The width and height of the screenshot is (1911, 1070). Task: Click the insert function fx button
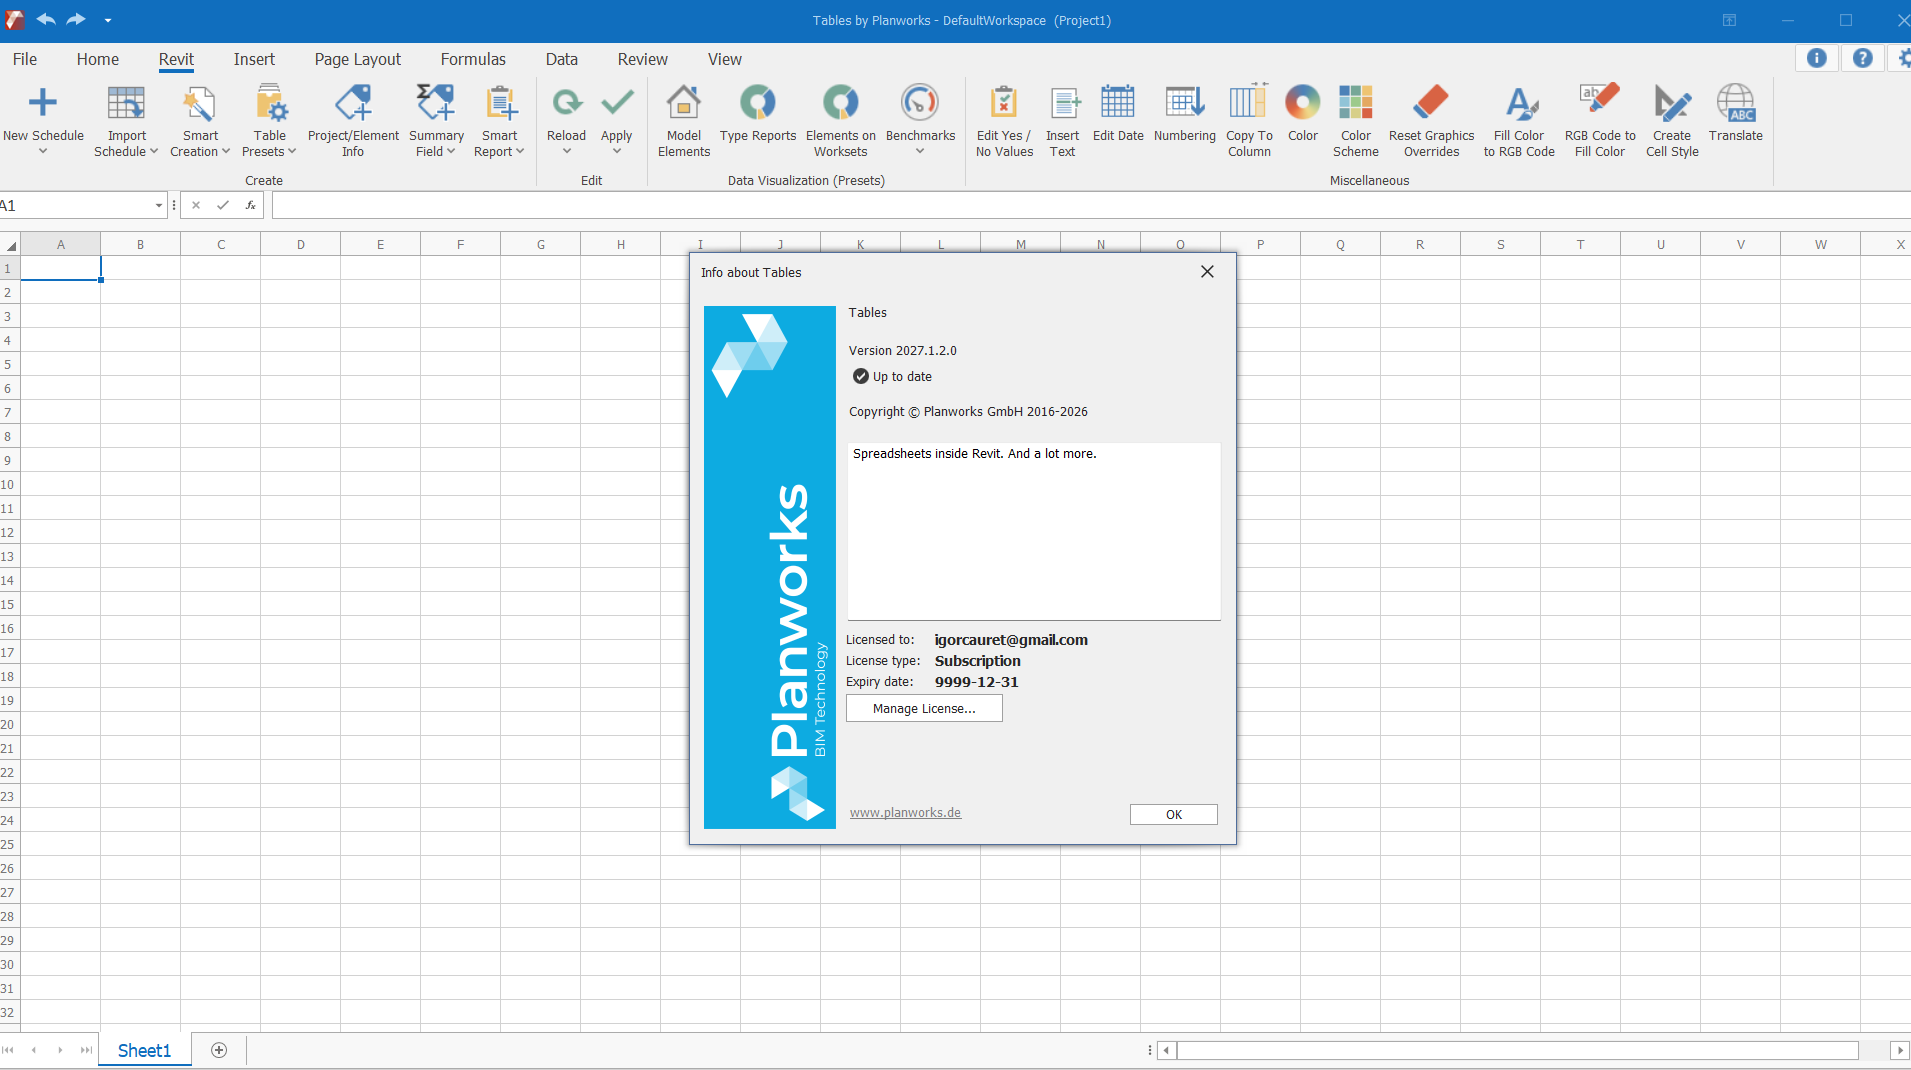click(250, 206)
